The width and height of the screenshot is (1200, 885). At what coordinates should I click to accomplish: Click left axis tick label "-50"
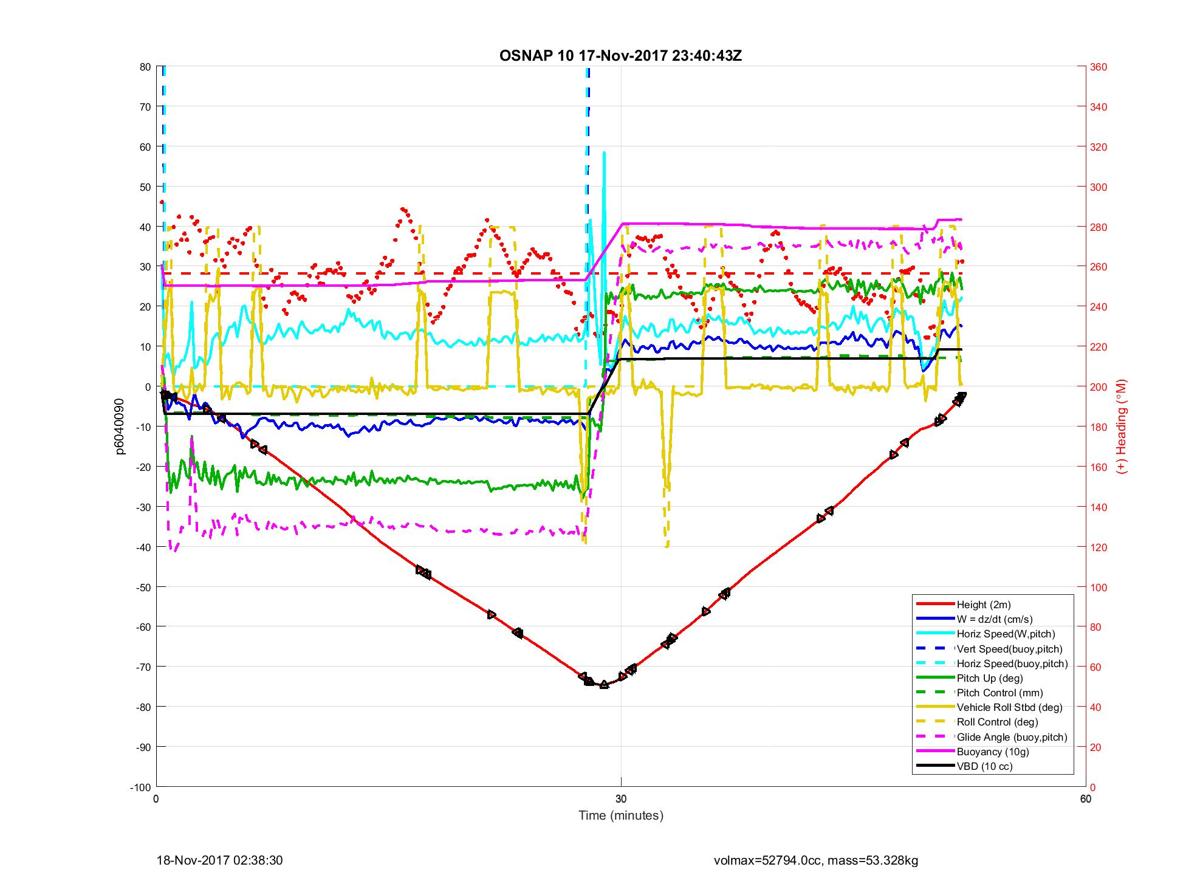[142, 587]
